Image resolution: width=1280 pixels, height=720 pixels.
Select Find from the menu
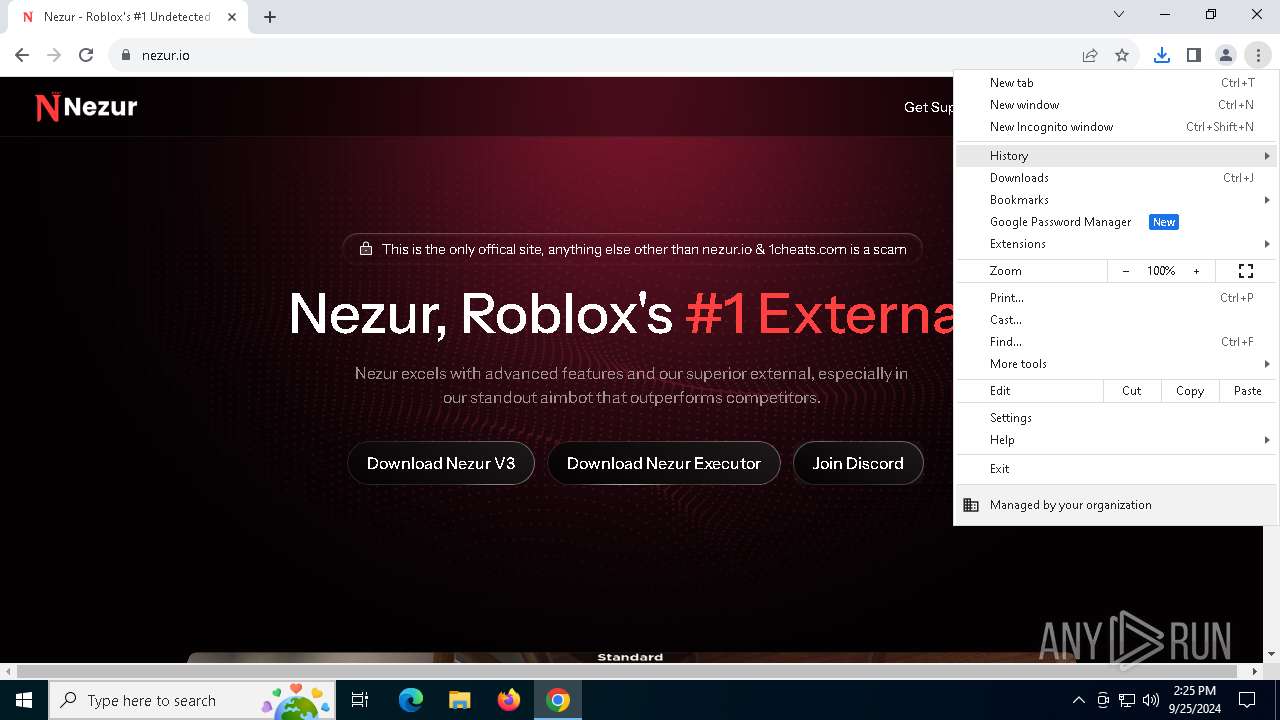[1117, 342]
